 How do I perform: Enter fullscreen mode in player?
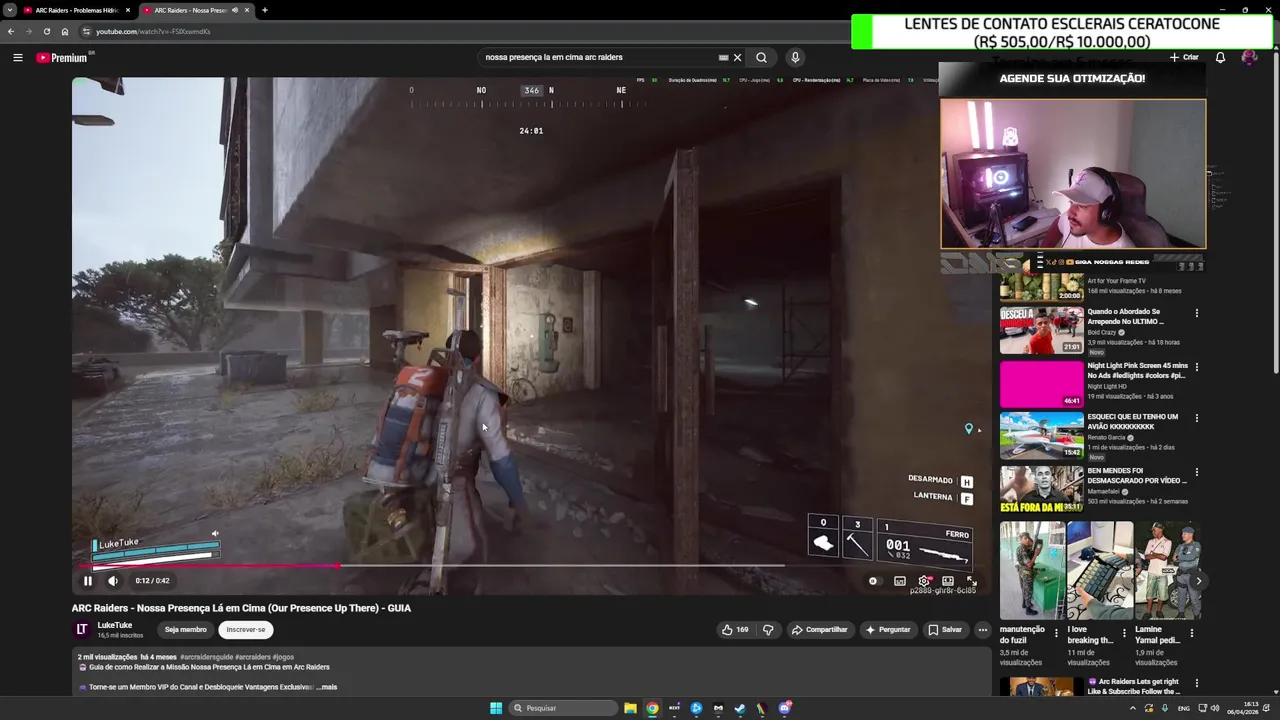click(x=971, y=581)
